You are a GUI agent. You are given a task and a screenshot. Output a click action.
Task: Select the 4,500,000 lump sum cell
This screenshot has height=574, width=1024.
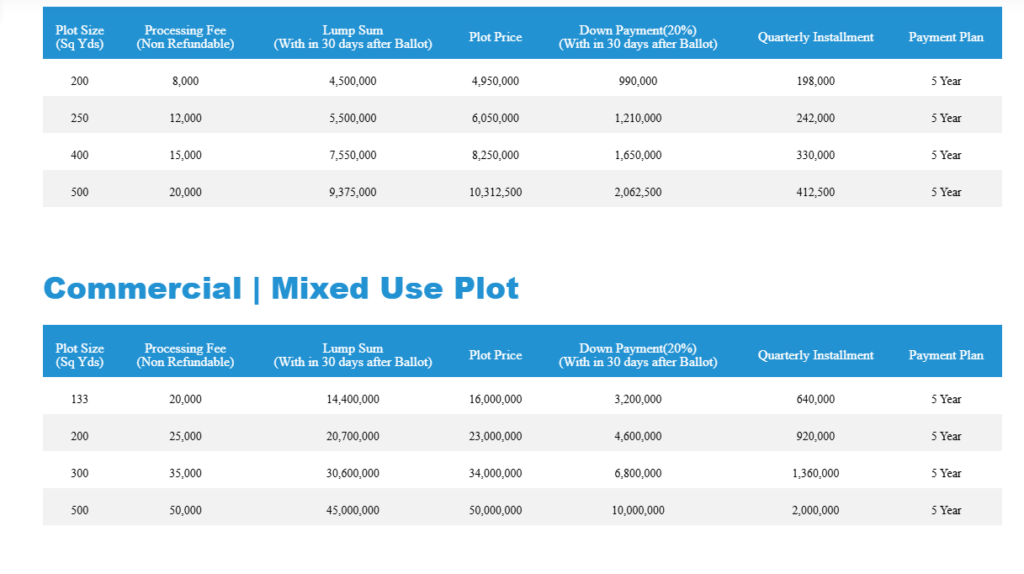[352, 81]
